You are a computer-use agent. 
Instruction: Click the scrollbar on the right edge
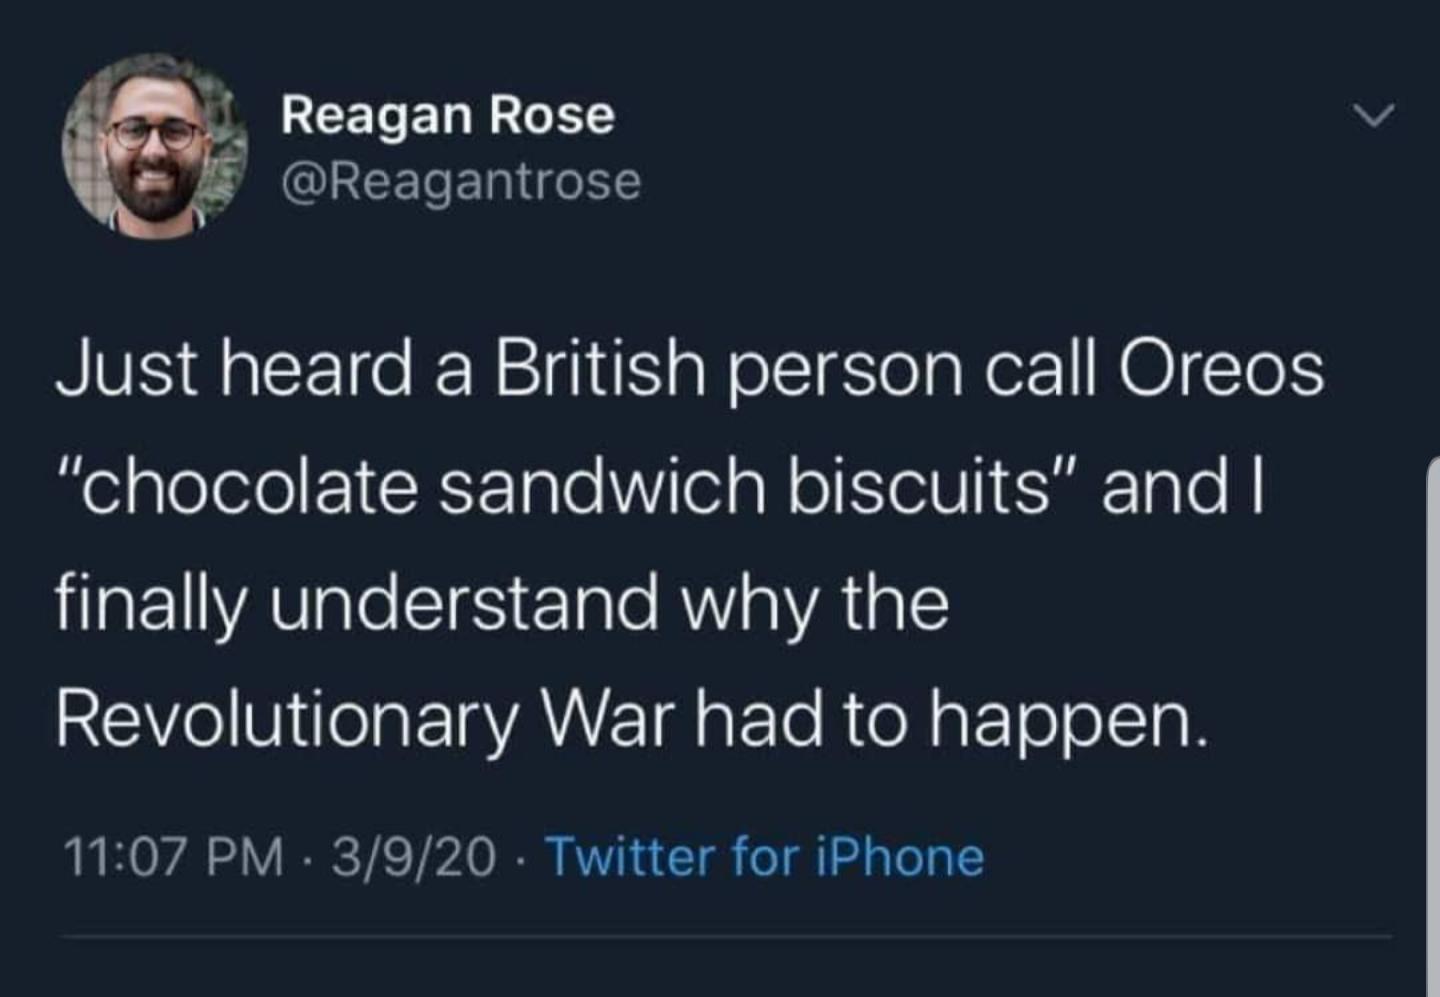pyautogui.click(x=1431, y=720)
